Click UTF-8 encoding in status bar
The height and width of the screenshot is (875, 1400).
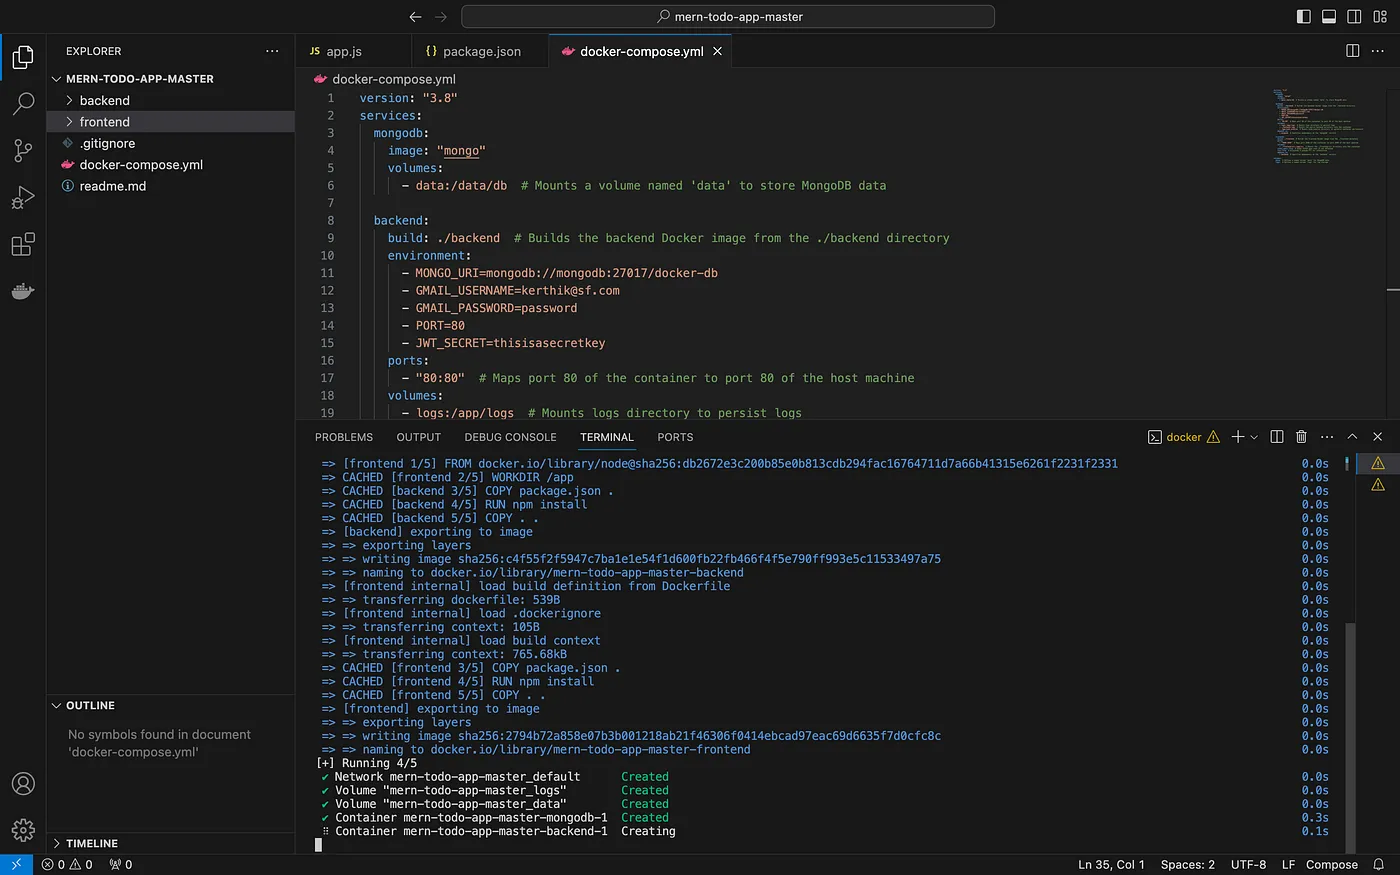pyautogui.click(x=1248, y=865)
